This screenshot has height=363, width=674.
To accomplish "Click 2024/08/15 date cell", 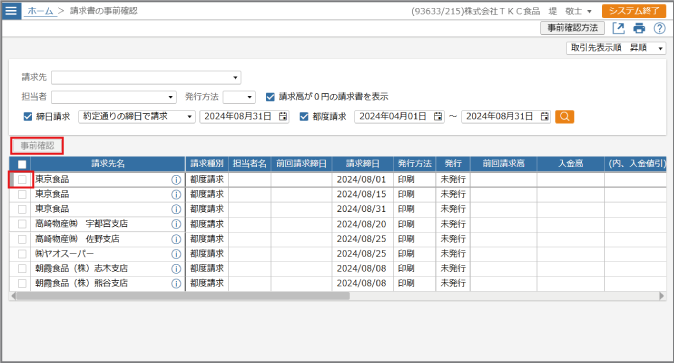I will click(362, 194).
